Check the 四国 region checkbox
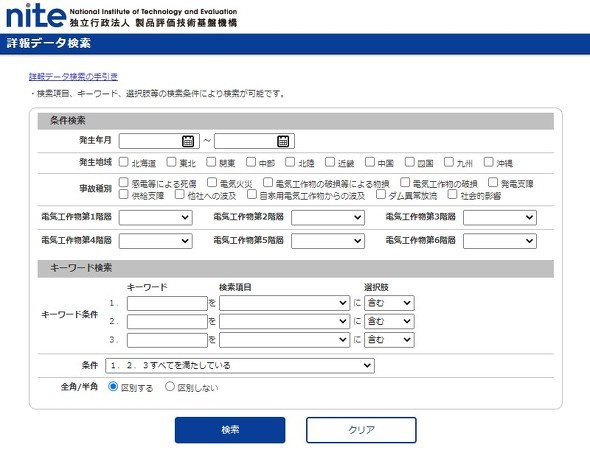 410,162
